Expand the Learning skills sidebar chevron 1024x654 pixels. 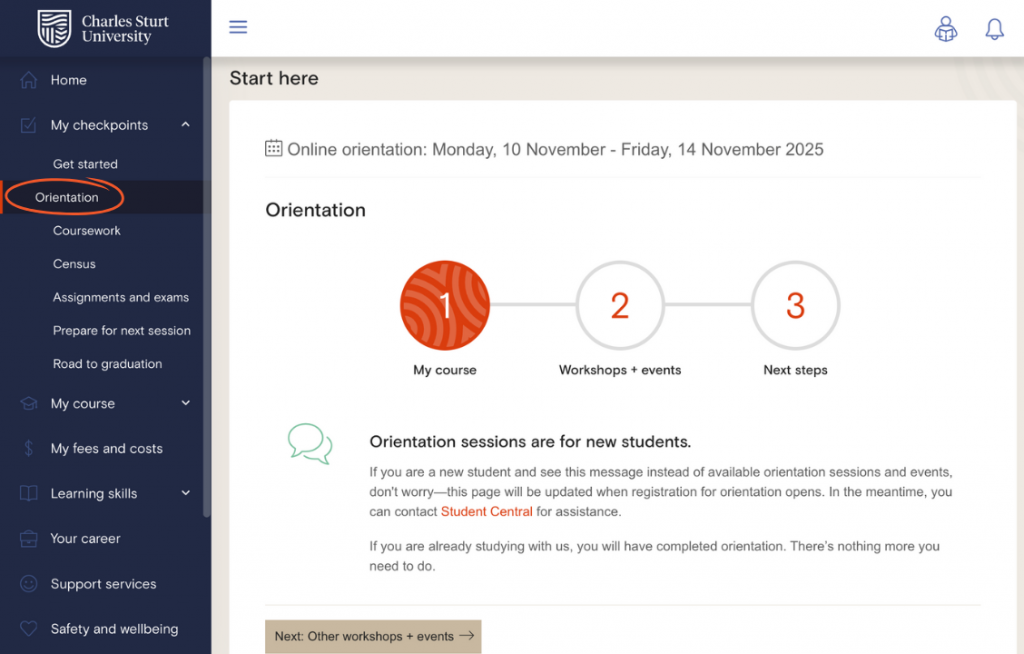coord(185,494)
